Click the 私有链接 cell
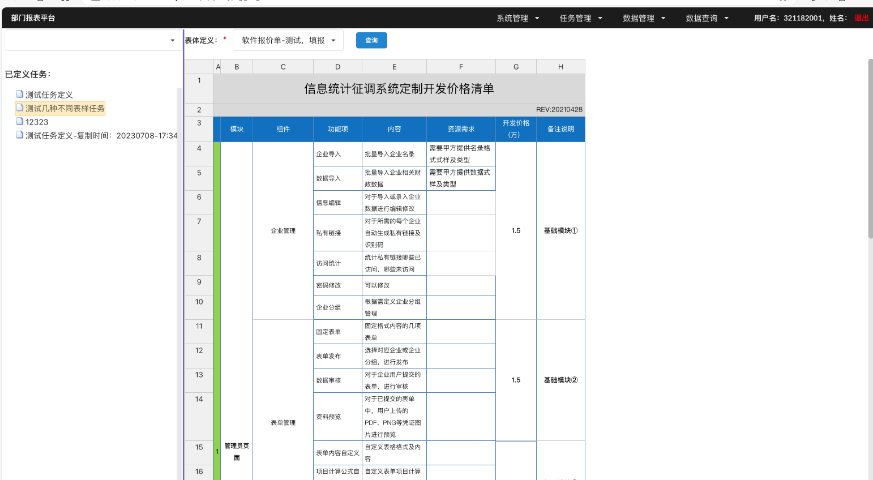Viewport: 873px width, 480px height. (x=338, y=233)
